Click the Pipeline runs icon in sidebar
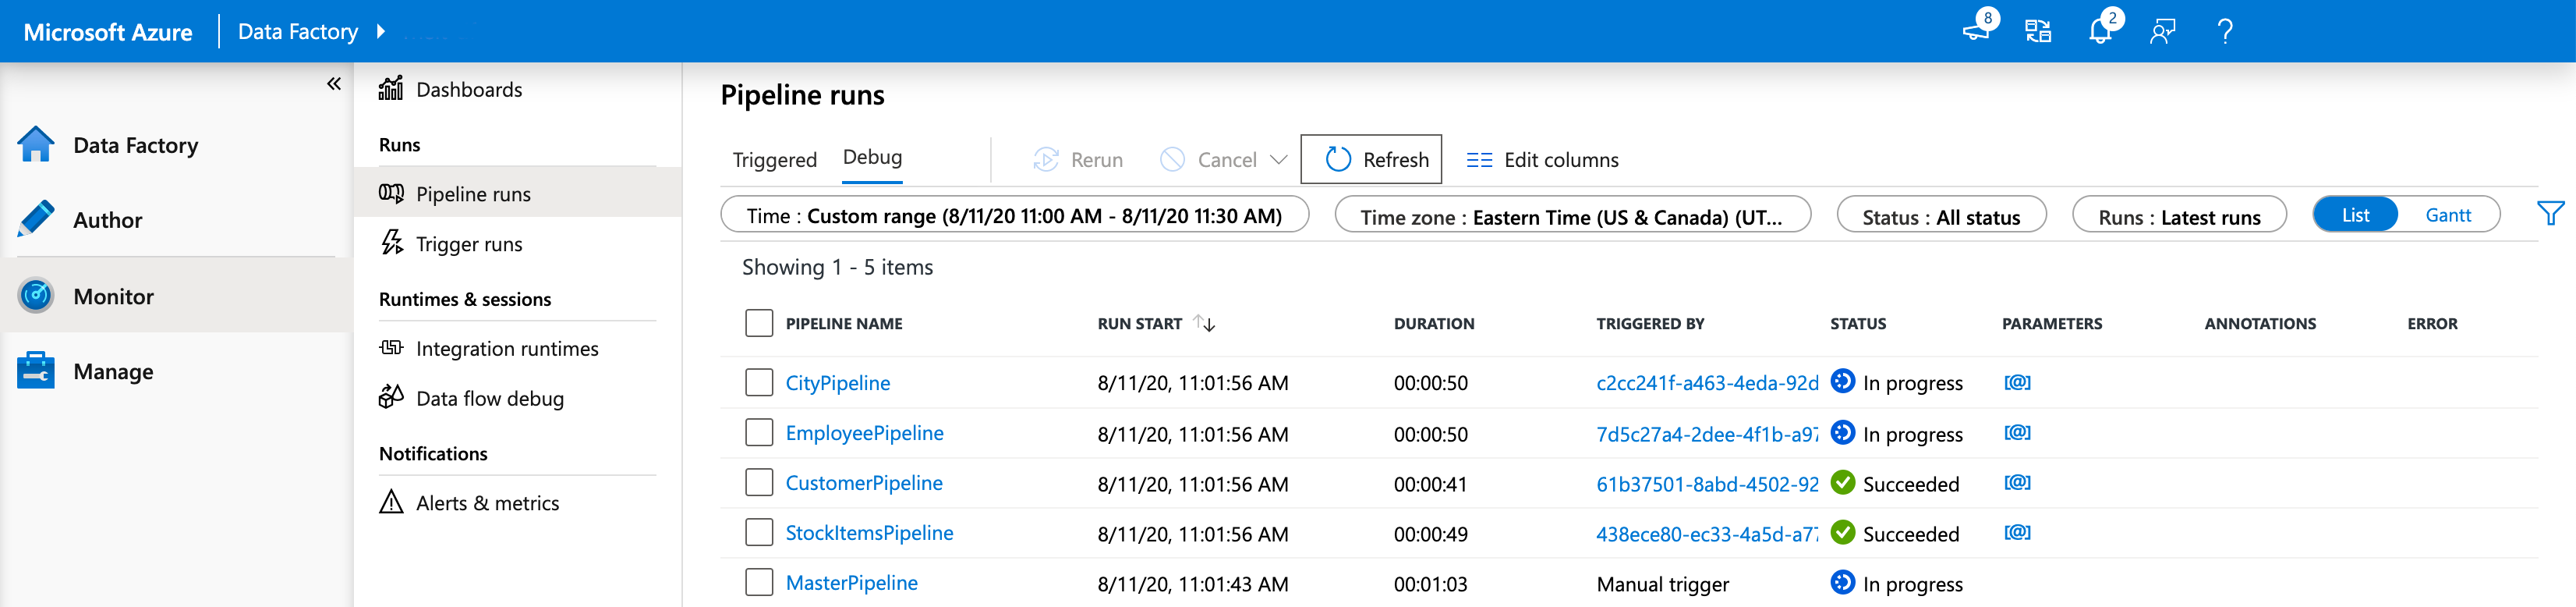The width and height of the screenshot is (2576, 607). pyautogui.click(x=391, y=193)
